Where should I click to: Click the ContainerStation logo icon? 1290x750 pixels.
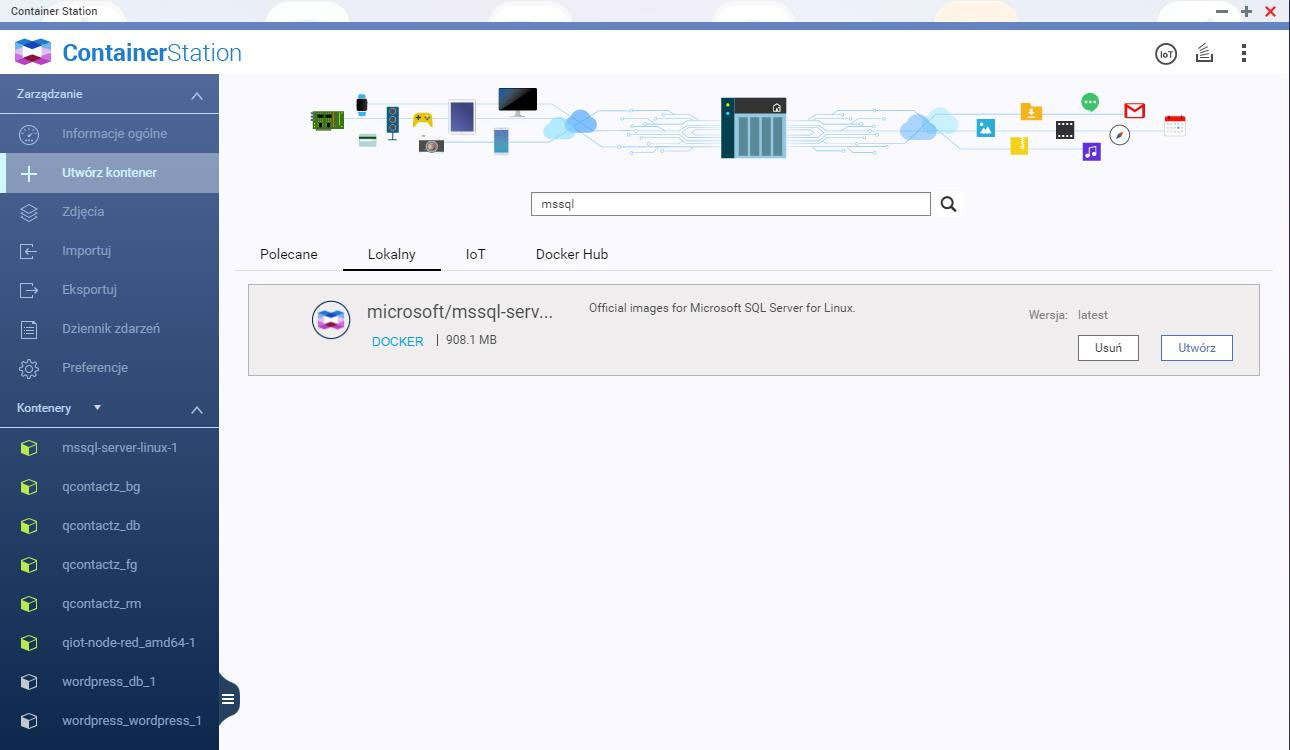[33, 52]
